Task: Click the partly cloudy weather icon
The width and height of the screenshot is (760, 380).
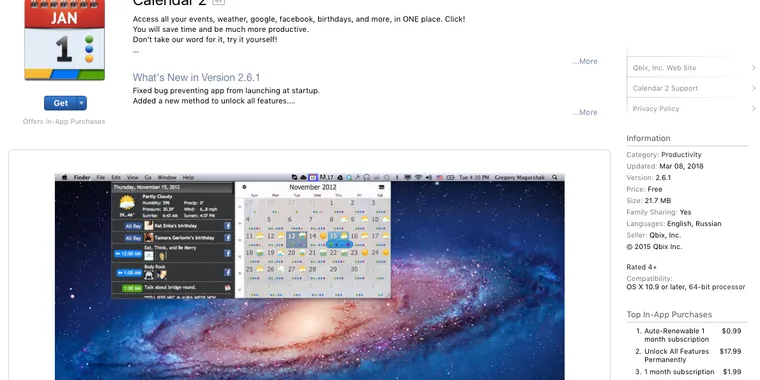Action: coord(127,202)
